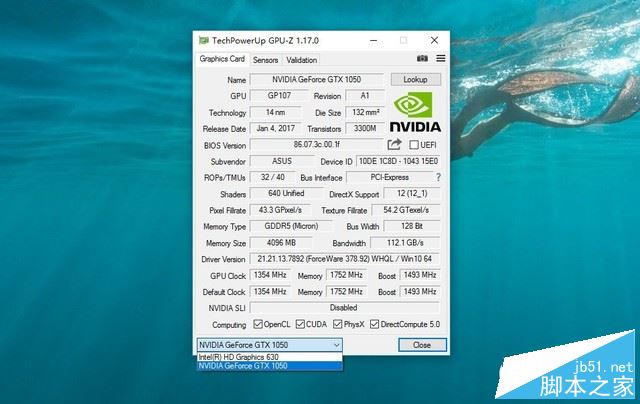Choose NVIDIA GeForce GTX 1050 in list
Image resolution: width=640 pixels, height=404 pixels.
[269, 366]
